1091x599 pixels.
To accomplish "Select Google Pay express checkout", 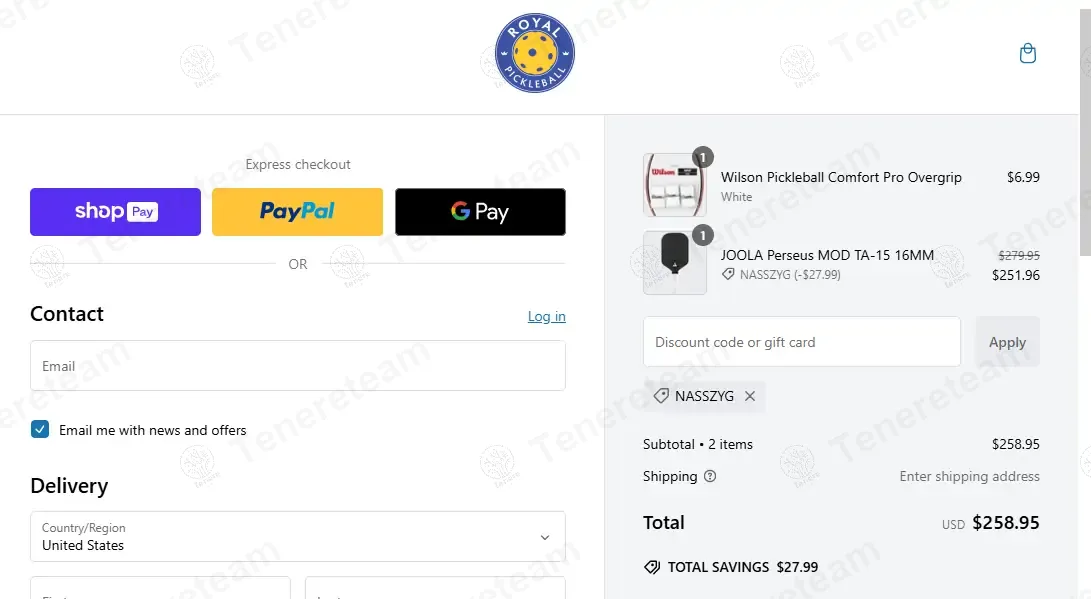I will pyautogui.click(x=480, y=211).
